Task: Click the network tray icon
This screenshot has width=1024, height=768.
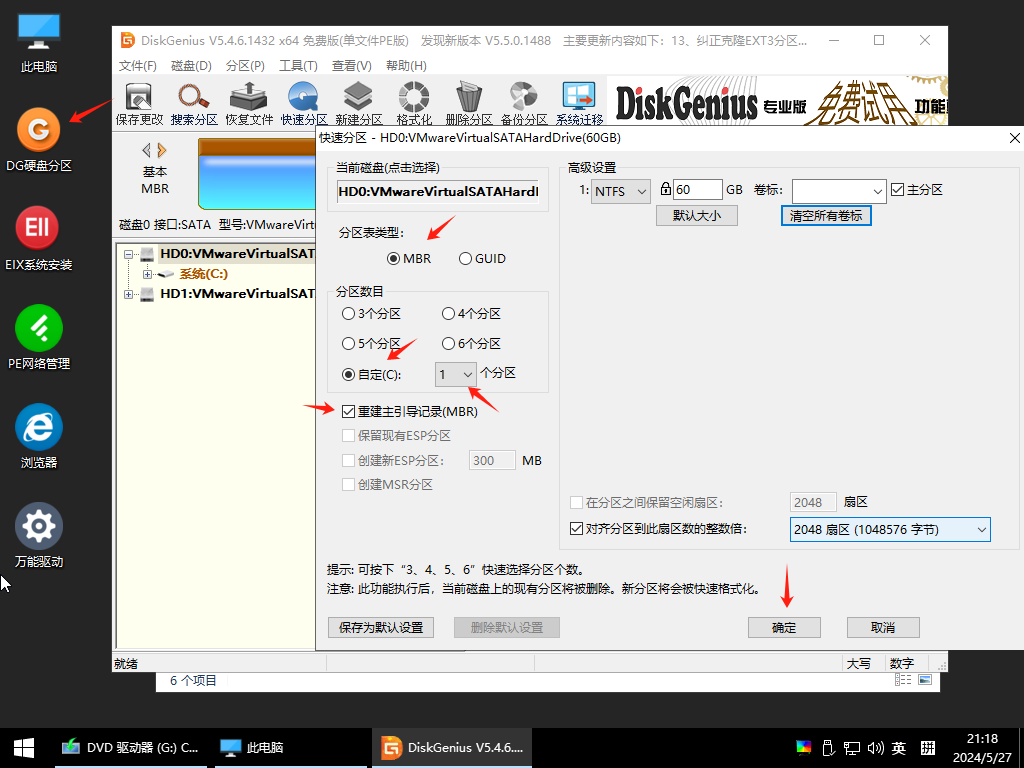Action: pyautogui.click(x=852, y=748)
